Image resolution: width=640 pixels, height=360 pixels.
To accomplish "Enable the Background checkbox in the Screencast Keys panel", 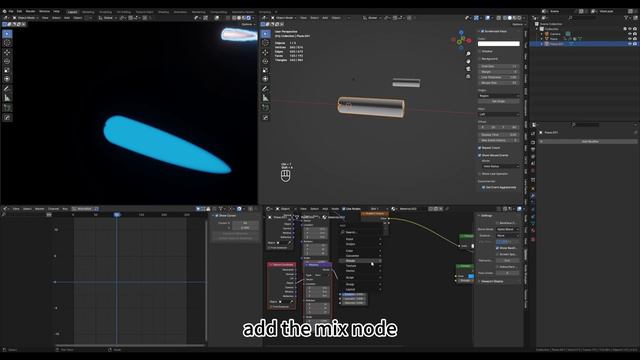I will pos(480,59).
